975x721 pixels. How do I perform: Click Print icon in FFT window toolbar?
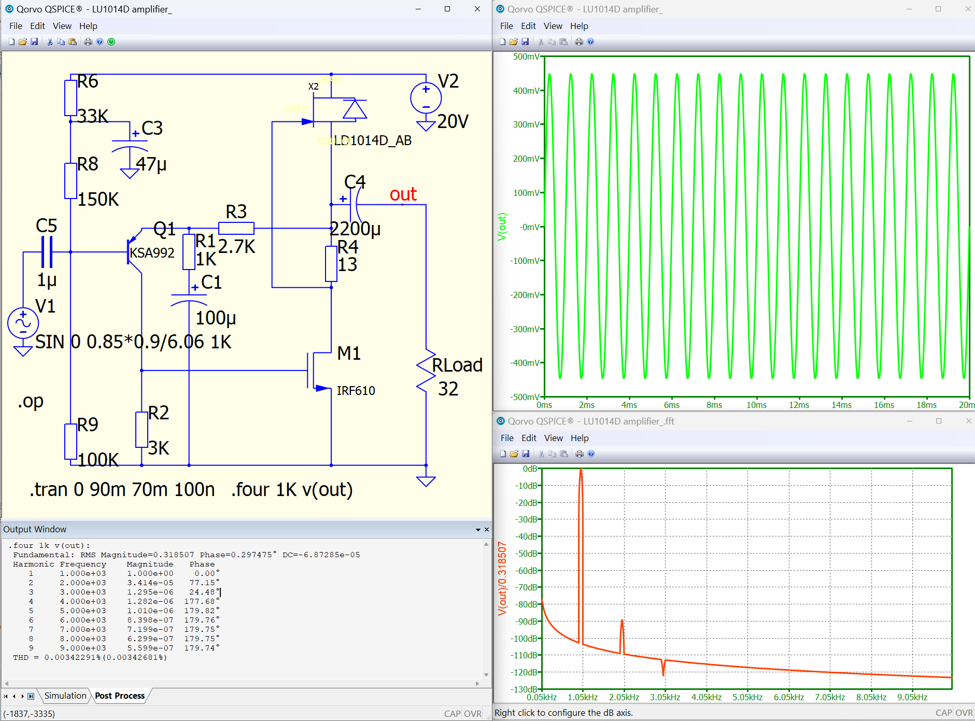[580, 454]
